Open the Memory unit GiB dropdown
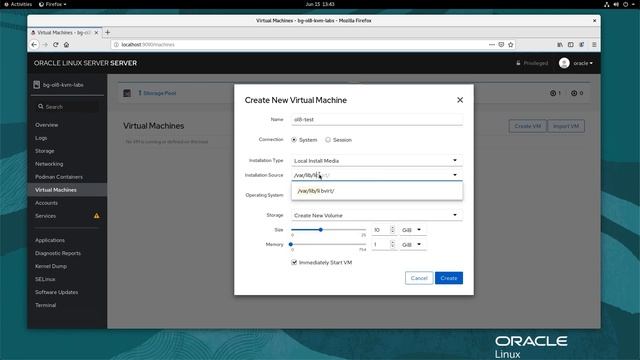640x360 pixels. (412, 244)
